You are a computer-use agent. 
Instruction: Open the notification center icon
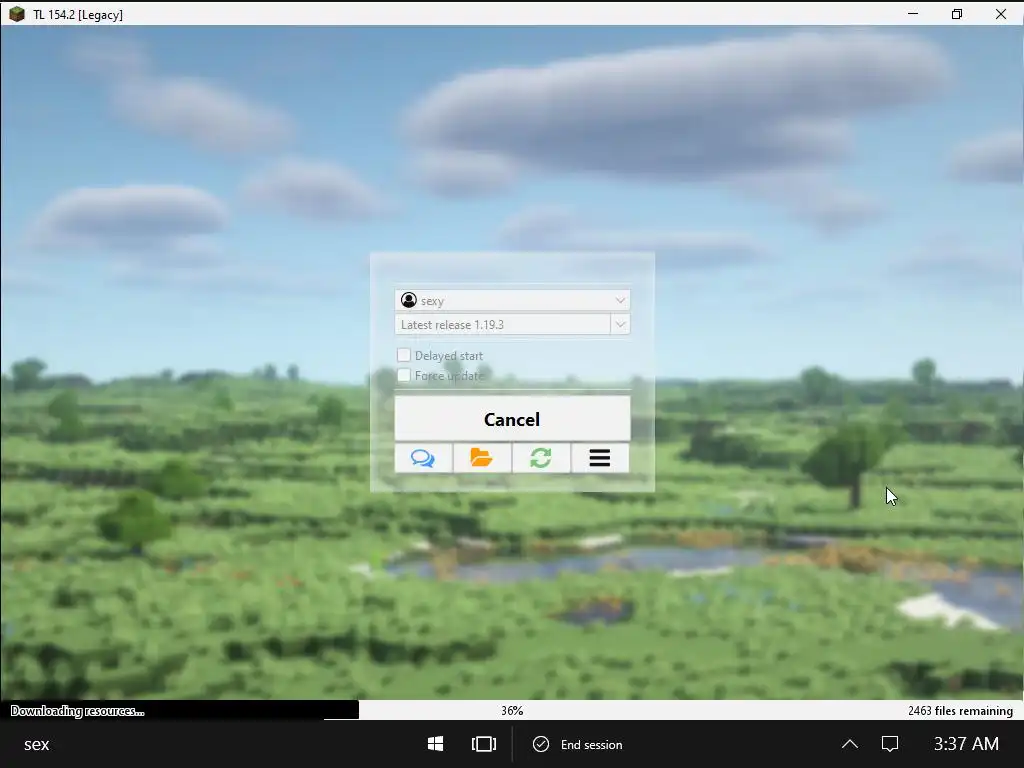pyautogui.click(x=889, y=744)
